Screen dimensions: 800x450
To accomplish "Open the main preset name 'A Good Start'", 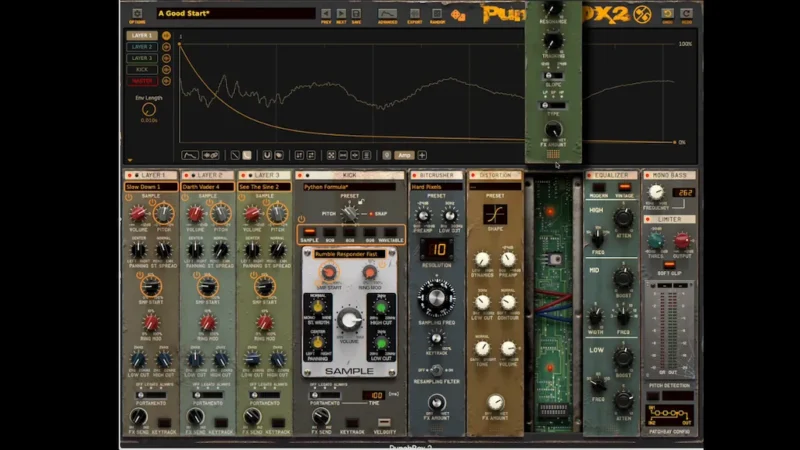I will (x=236, y=13).
